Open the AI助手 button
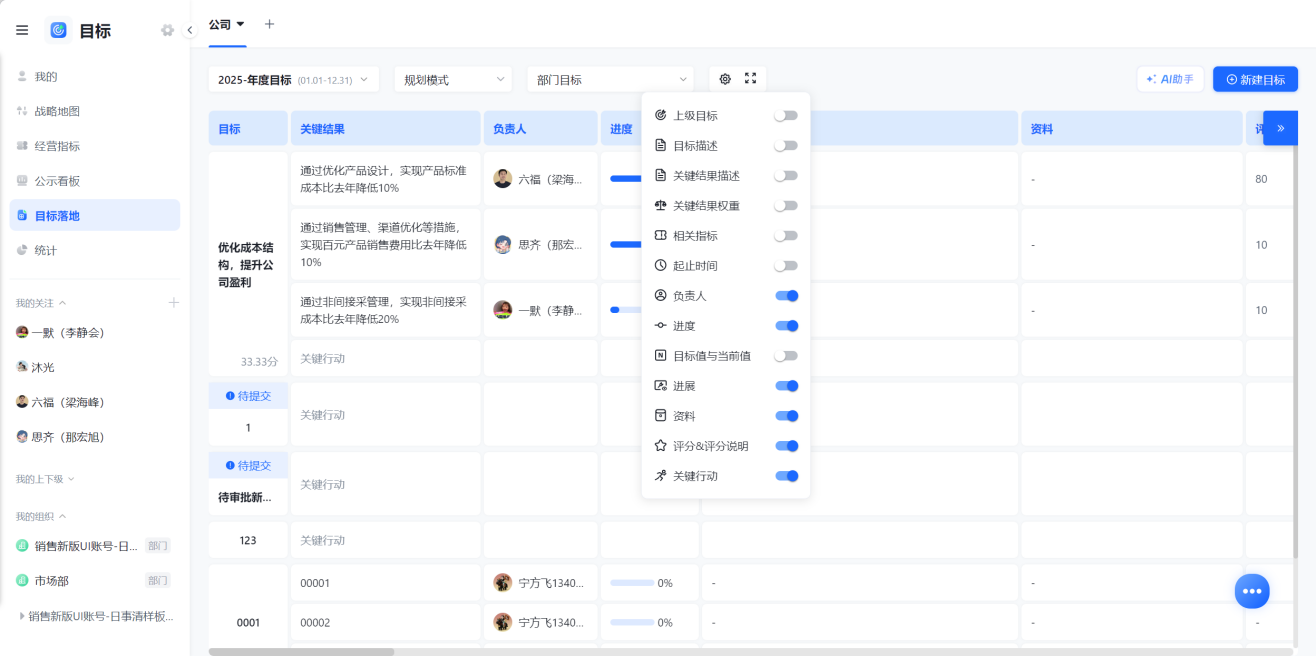Viewport: 1316px width, 656px height. tap(1170, 79)
